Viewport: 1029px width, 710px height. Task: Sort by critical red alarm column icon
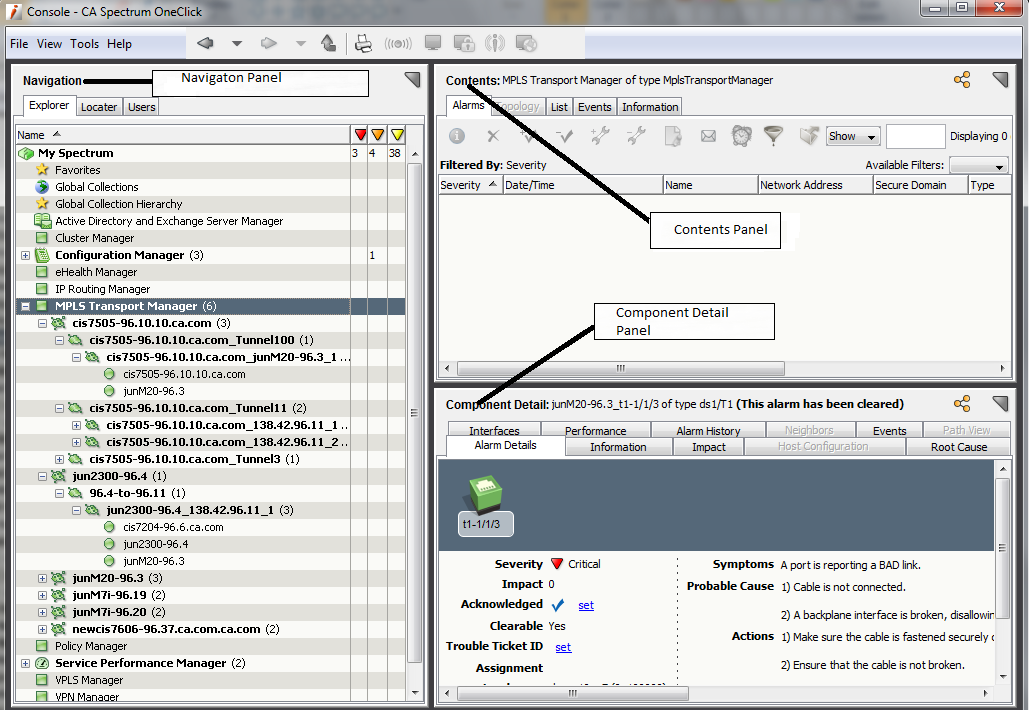[360, 135]
